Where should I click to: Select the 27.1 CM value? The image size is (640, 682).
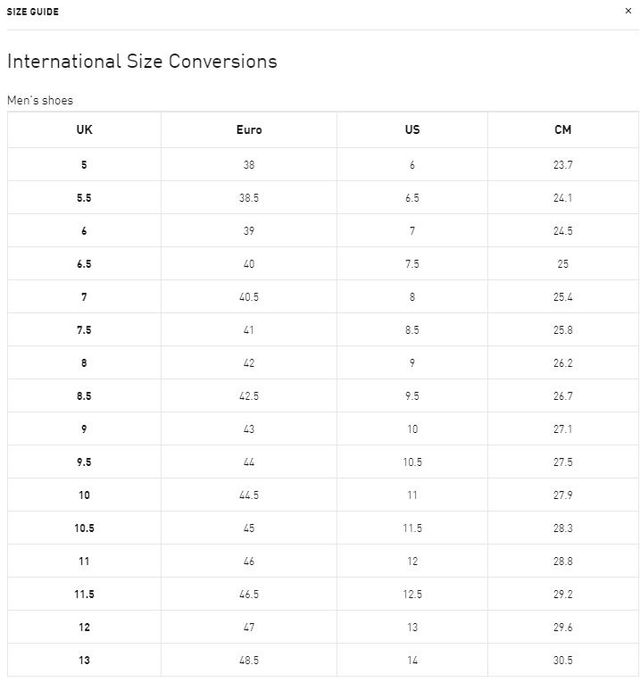point(563,429)
